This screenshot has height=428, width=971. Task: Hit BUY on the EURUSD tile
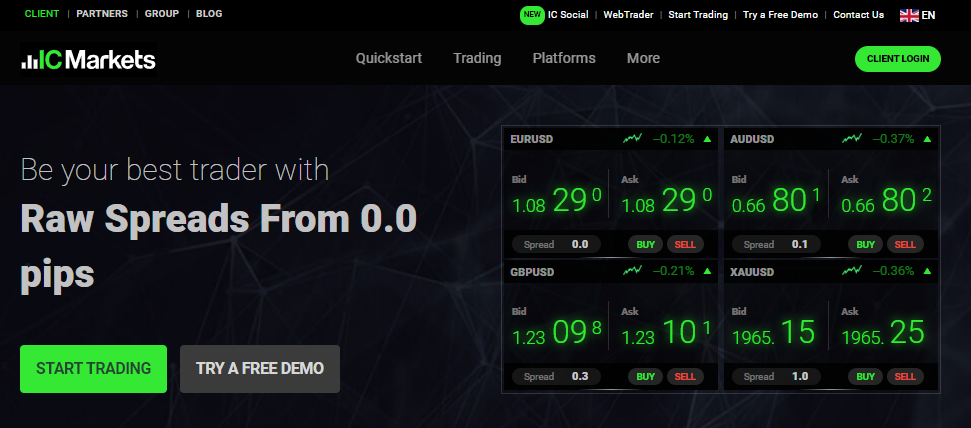coord(646,244)
